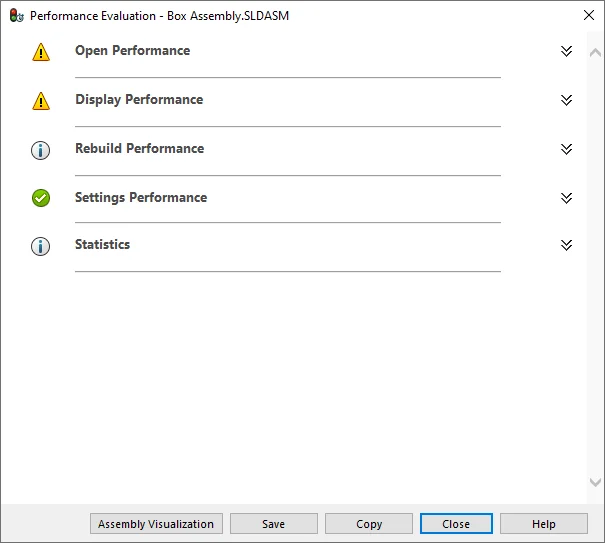The image size is (605, 543).
Task: Expand the Rebuild Performance details
Action: [x=566, y=149]
